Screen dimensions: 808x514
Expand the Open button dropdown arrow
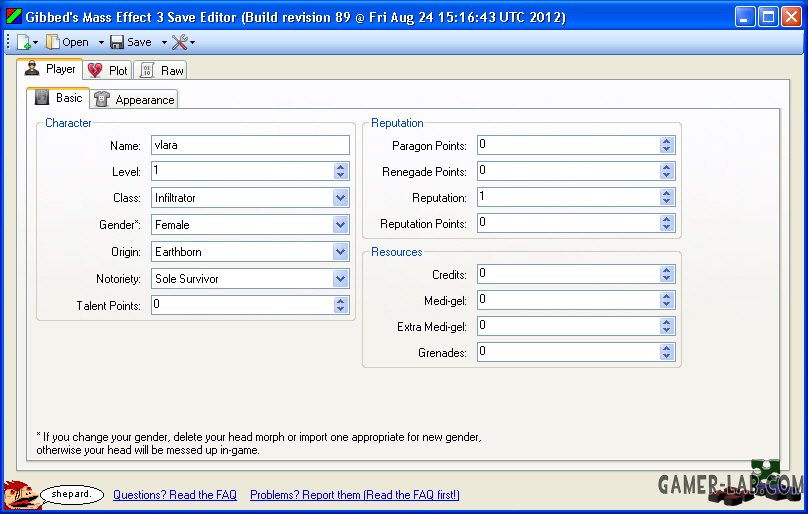tap(101, 42)
